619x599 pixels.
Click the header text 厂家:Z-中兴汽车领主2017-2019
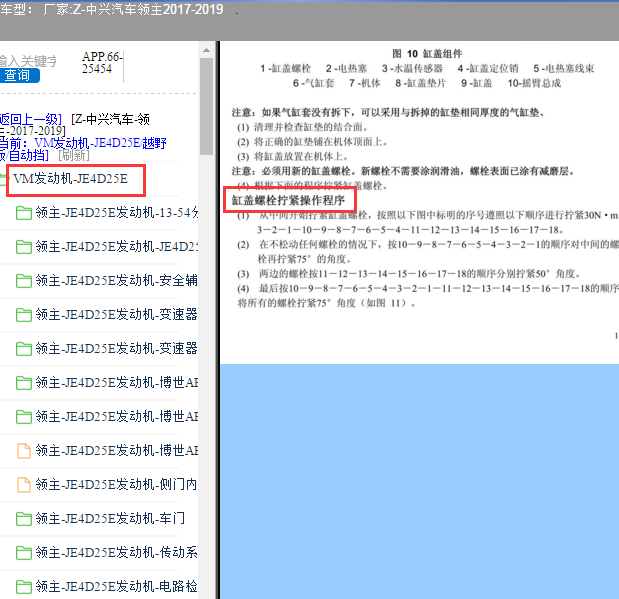(133, 9)
